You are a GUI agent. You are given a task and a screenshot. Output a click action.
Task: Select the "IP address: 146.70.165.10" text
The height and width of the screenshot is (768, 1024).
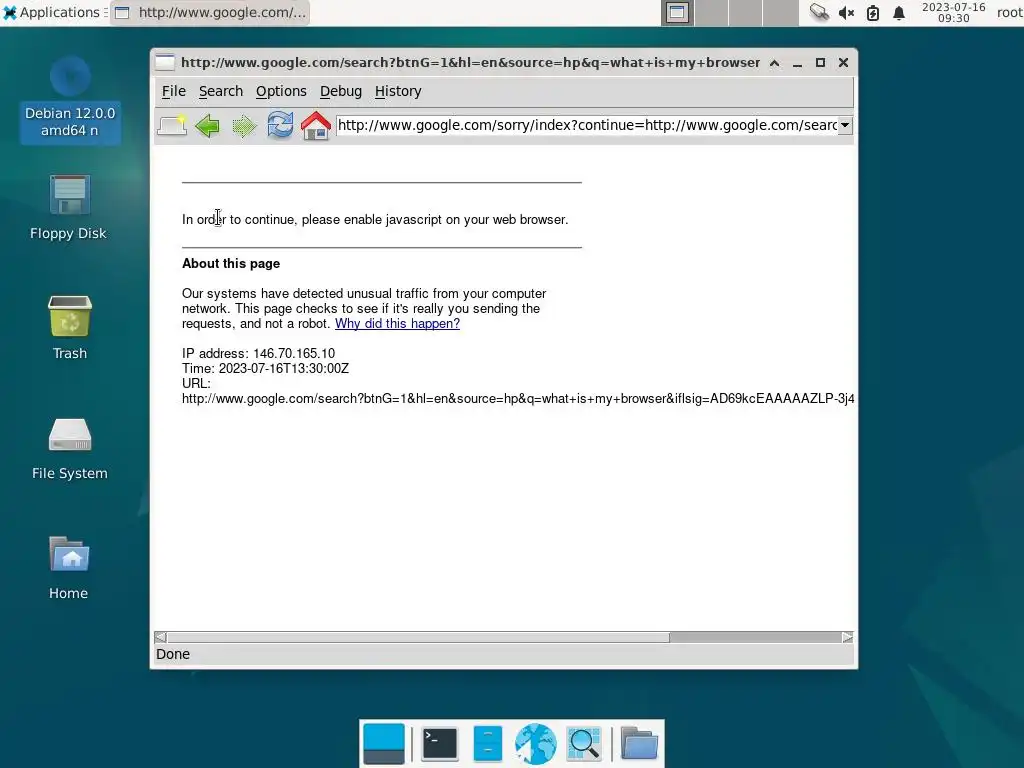258,353
